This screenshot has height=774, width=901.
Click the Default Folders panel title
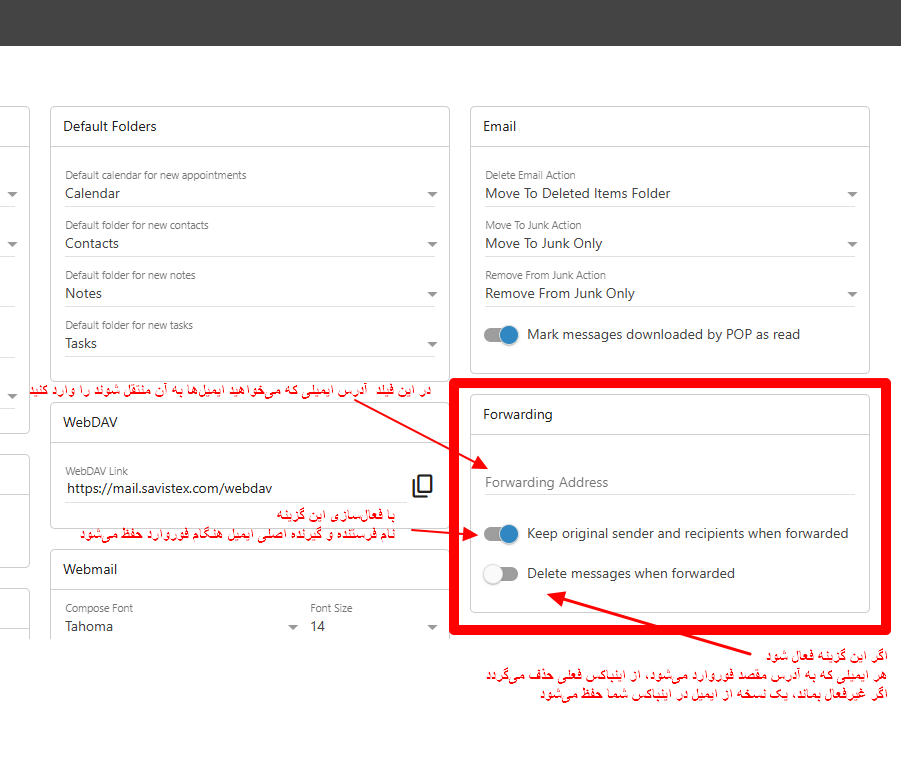pos(110,126)
